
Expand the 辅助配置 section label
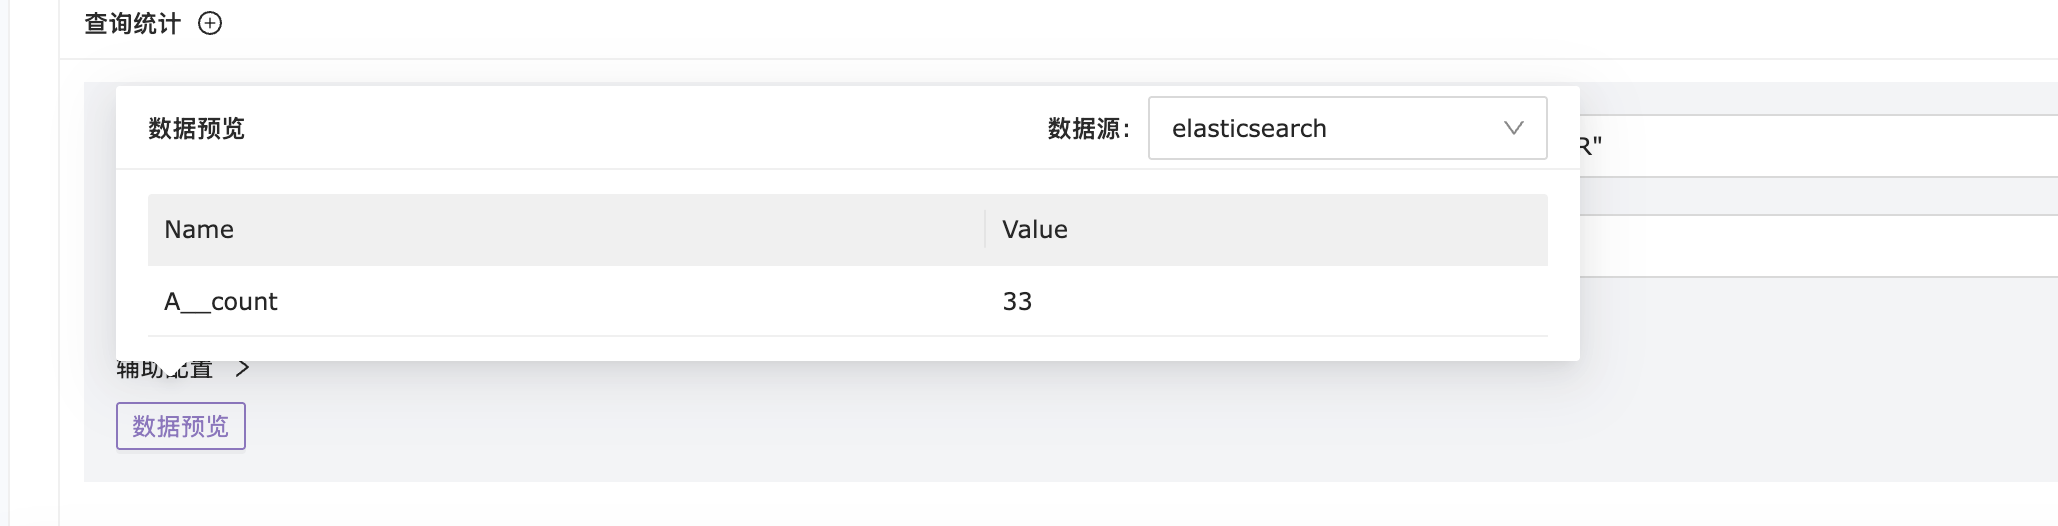(165, 370)
